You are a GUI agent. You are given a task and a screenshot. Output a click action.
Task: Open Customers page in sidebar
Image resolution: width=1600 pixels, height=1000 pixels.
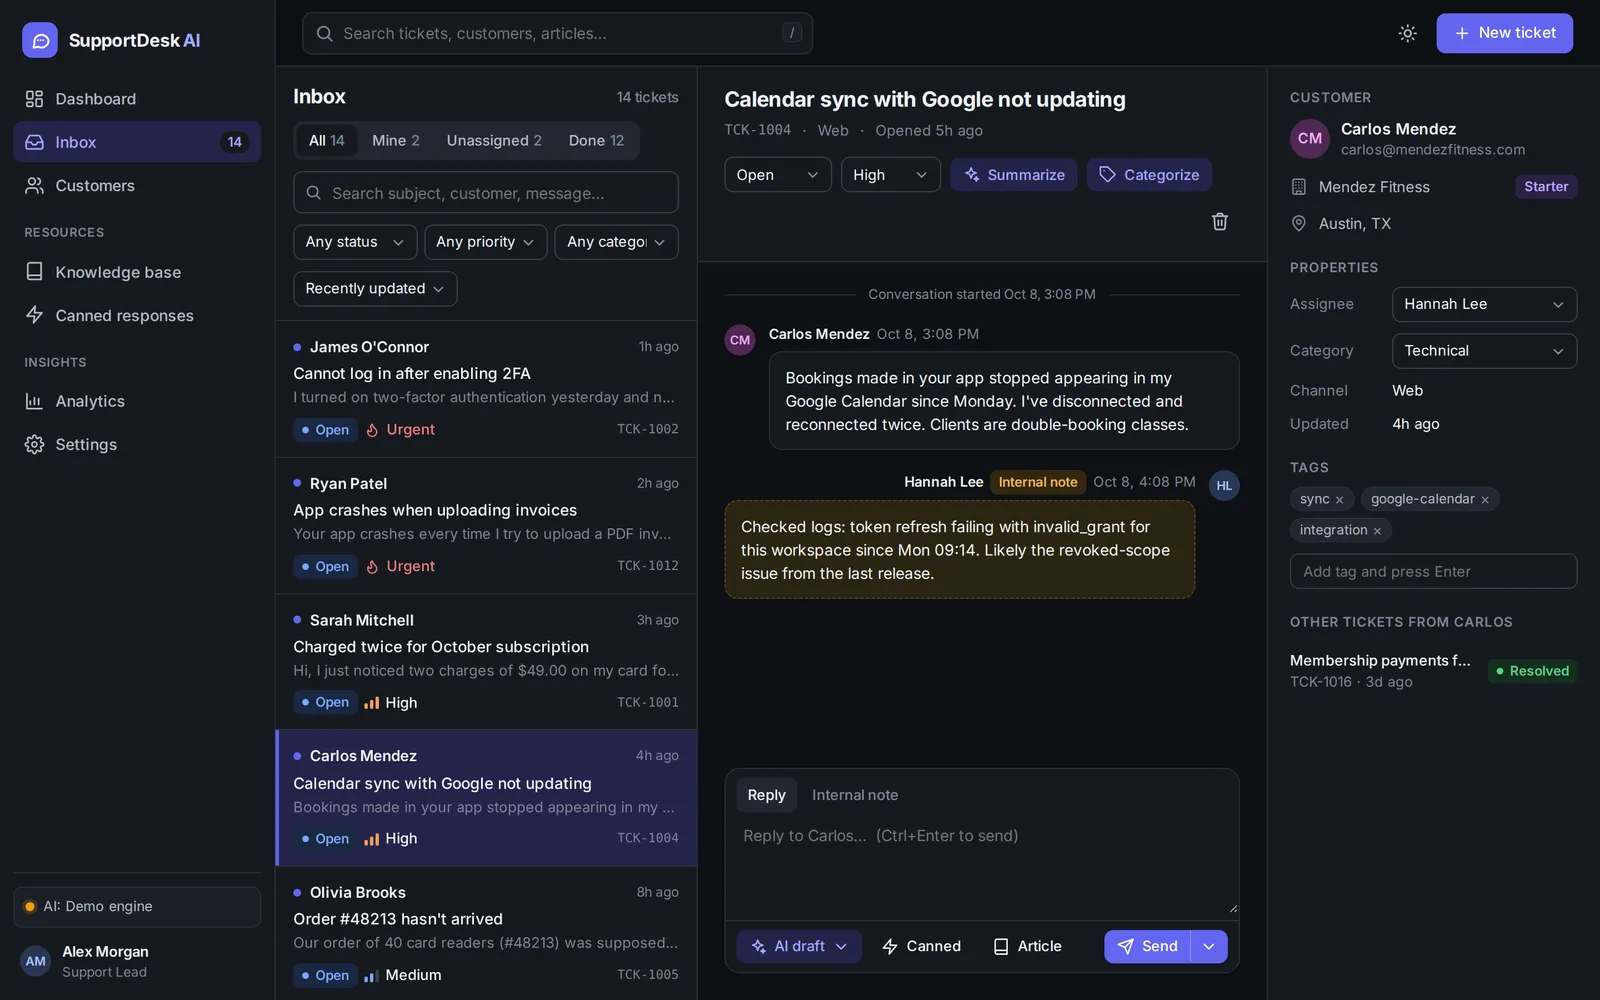[137, 186]
